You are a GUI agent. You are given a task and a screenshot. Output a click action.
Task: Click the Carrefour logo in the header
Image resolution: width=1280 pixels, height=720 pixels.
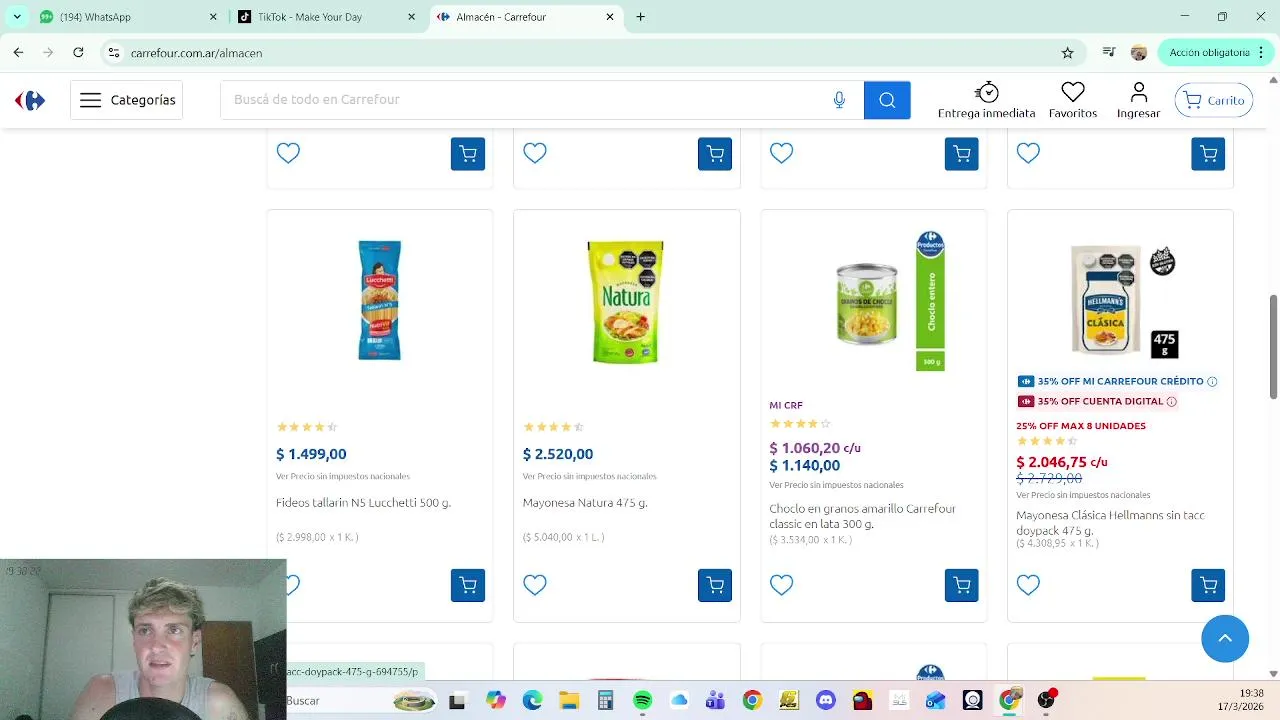30,100
